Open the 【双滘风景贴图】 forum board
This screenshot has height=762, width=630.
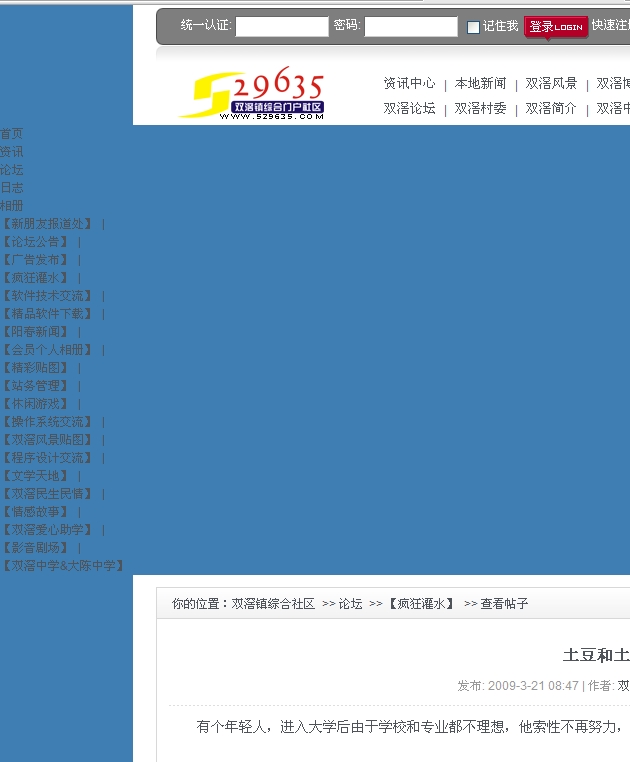coord(47,439)
